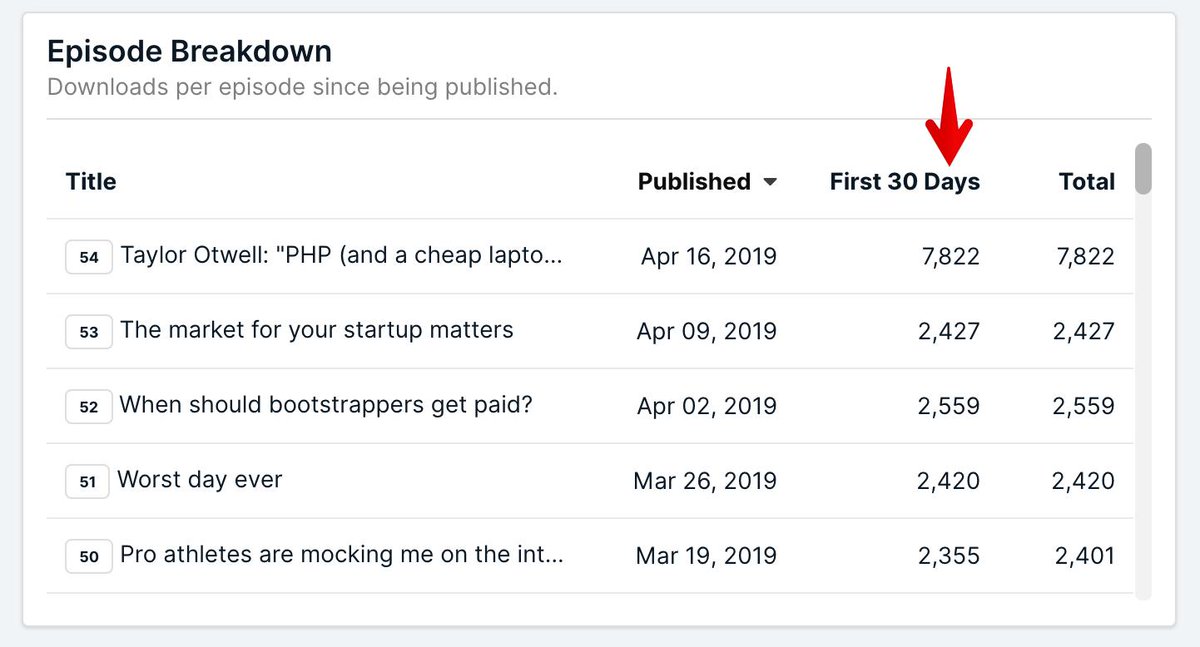This screenshot has width=1200, height=647.
Task: Toggle sort arrow beside Published header
Action: 770,182
